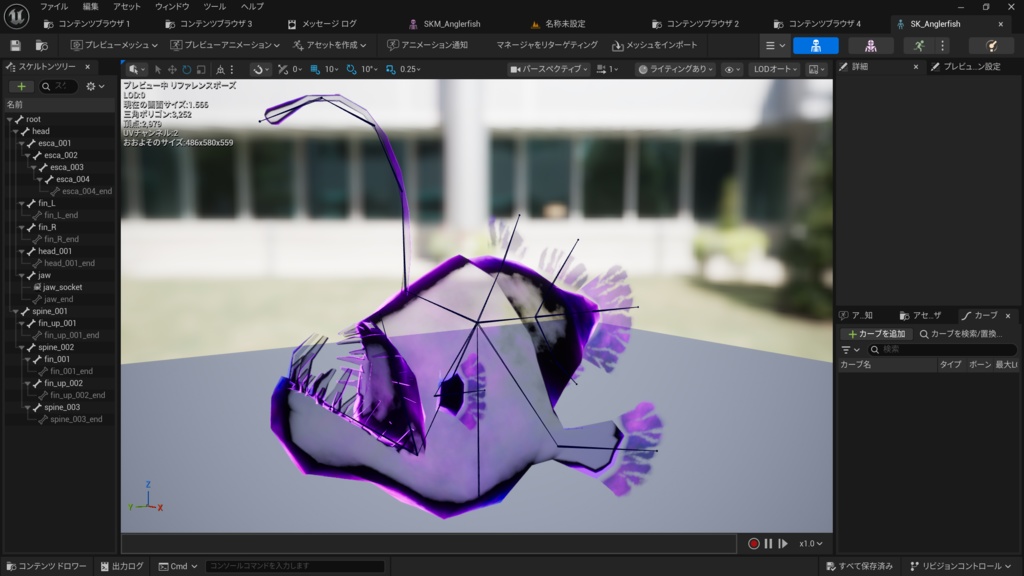Open the ウィンドウ (Window) menu
The height and width of the screenshot is (576, 1024).
172,7
